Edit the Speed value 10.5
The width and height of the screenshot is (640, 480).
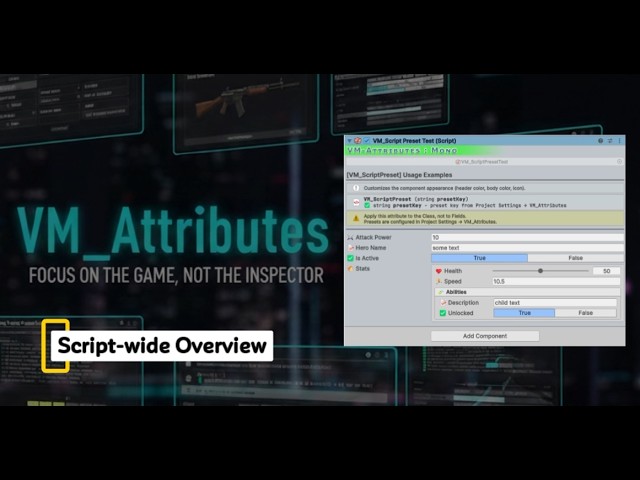(556, 281)
